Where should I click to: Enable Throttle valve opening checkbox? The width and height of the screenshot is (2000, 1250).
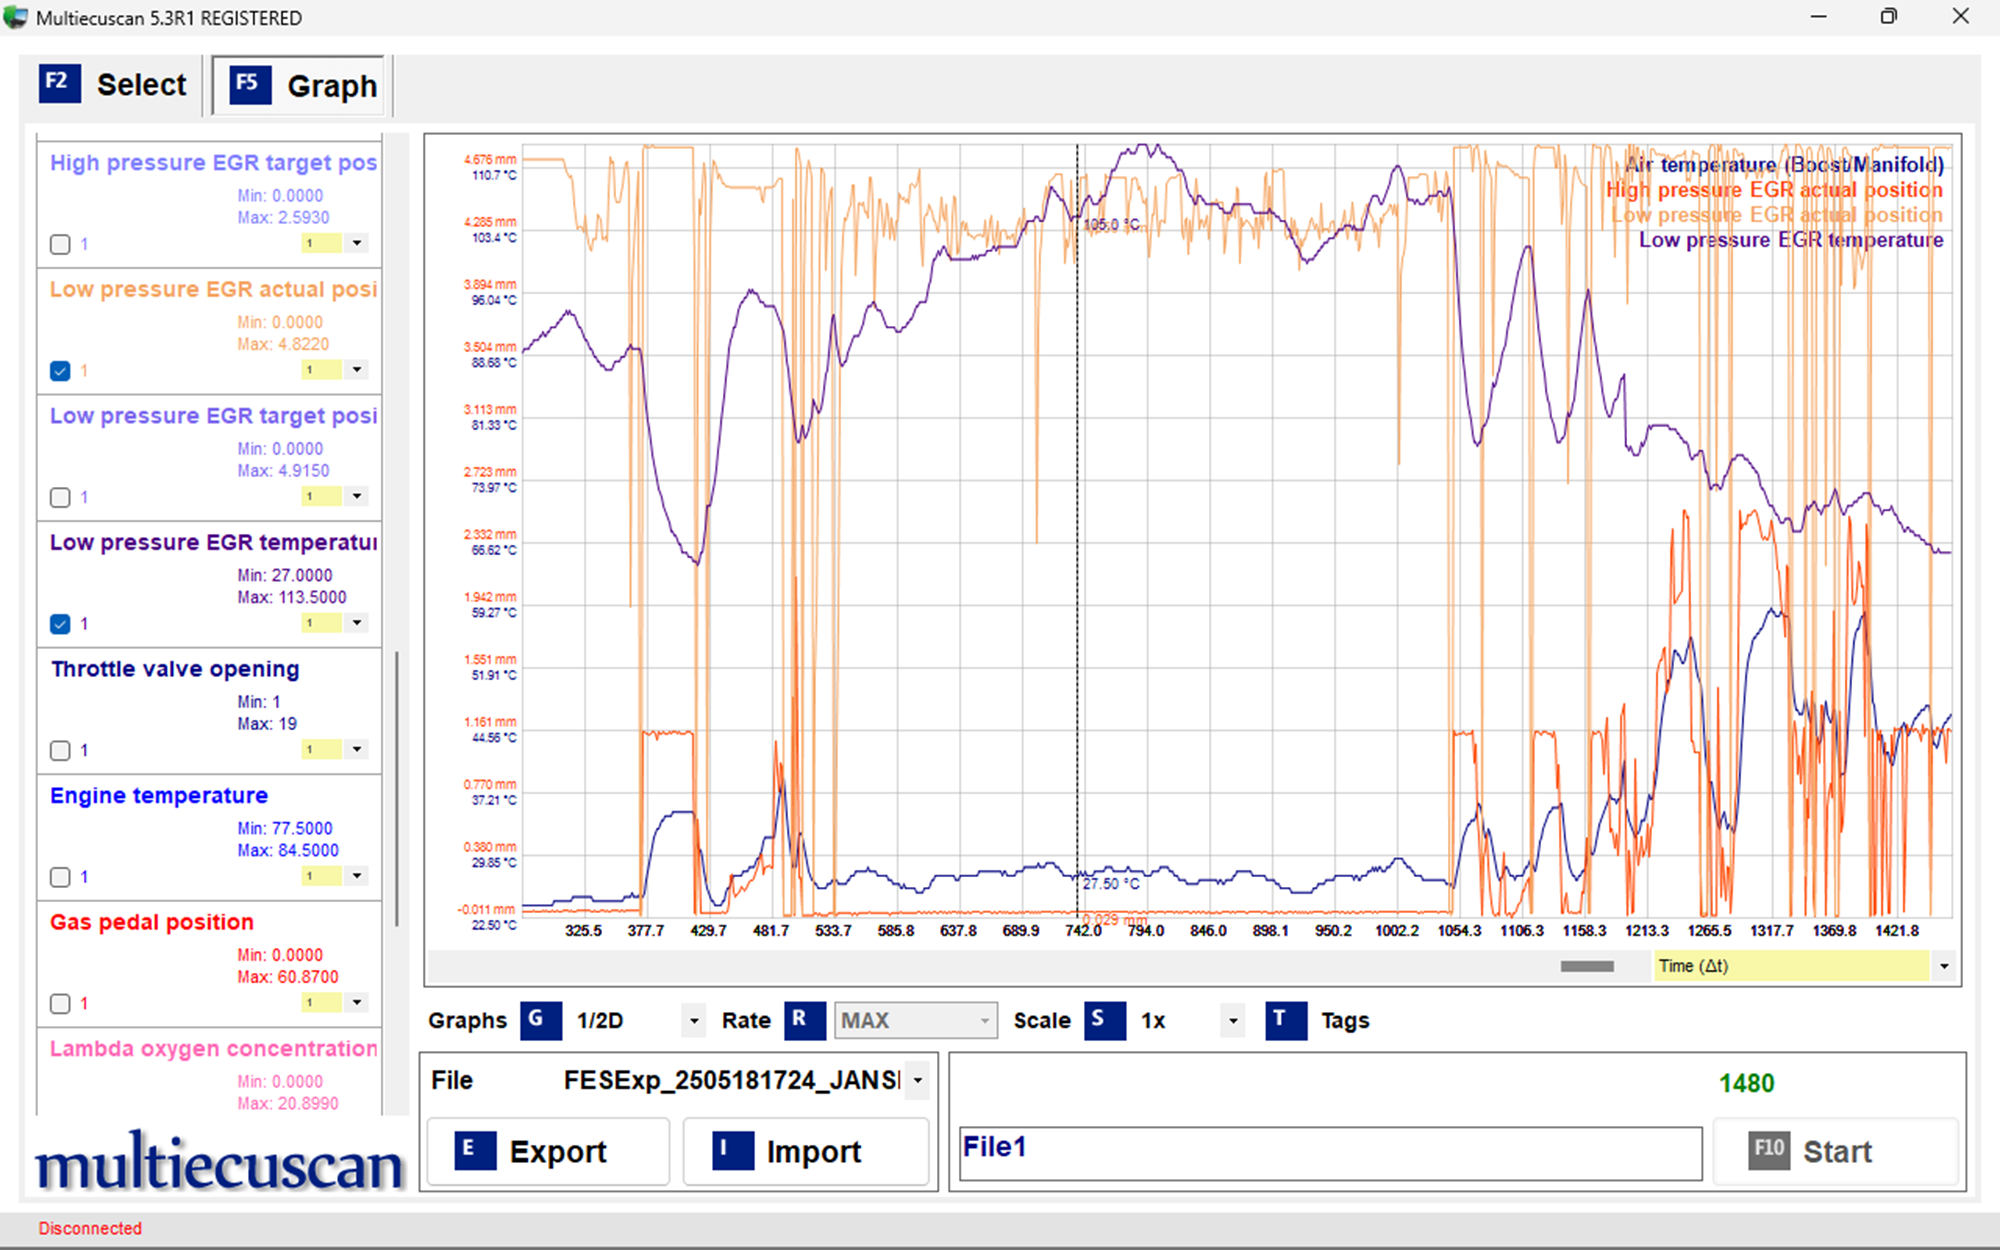(60, 750)
